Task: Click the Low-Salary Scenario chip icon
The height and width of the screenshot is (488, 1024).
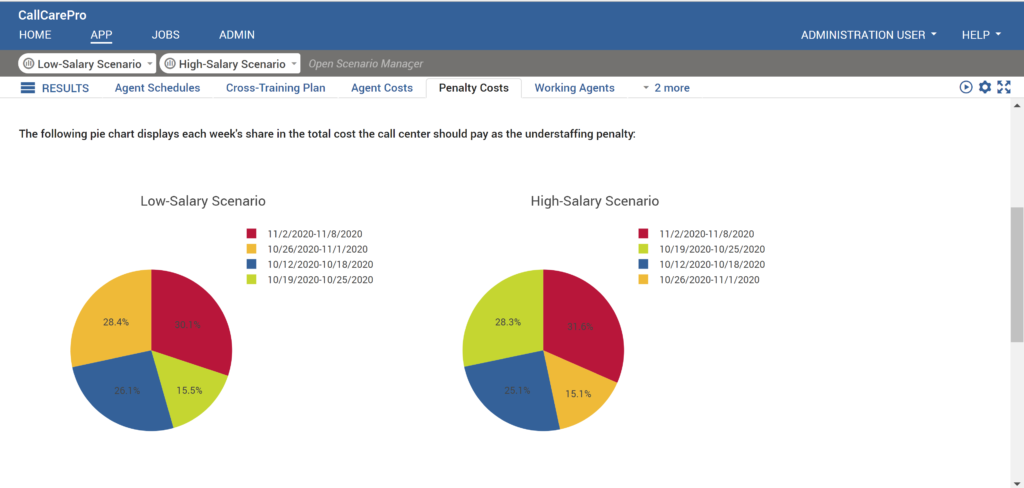Action: (29, 64)
